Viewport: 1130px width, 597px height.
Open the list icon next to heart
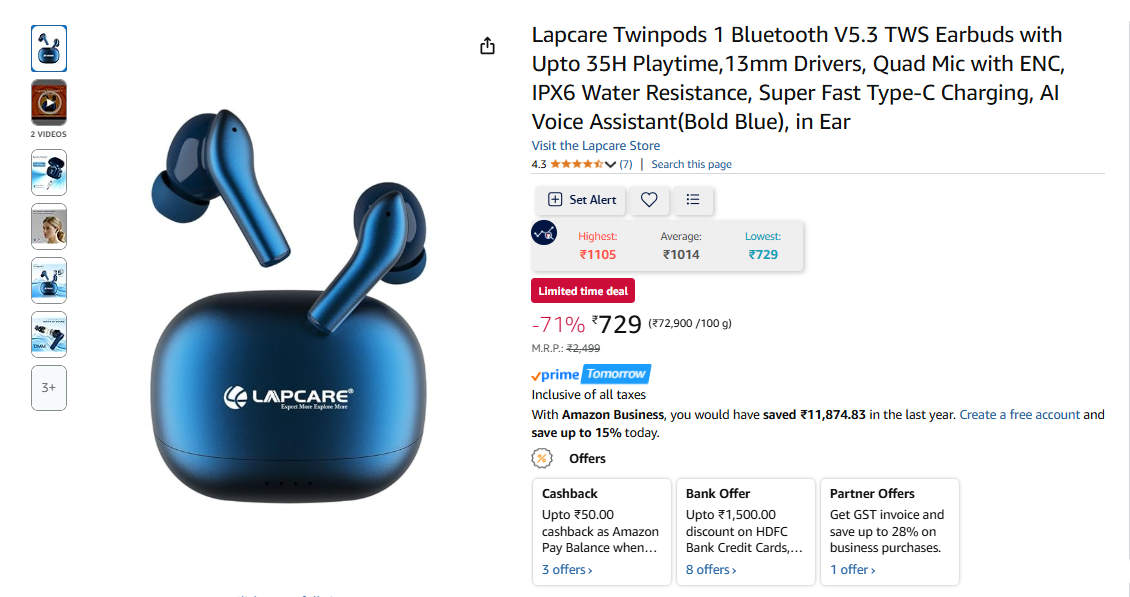click(x=693, y=200)
